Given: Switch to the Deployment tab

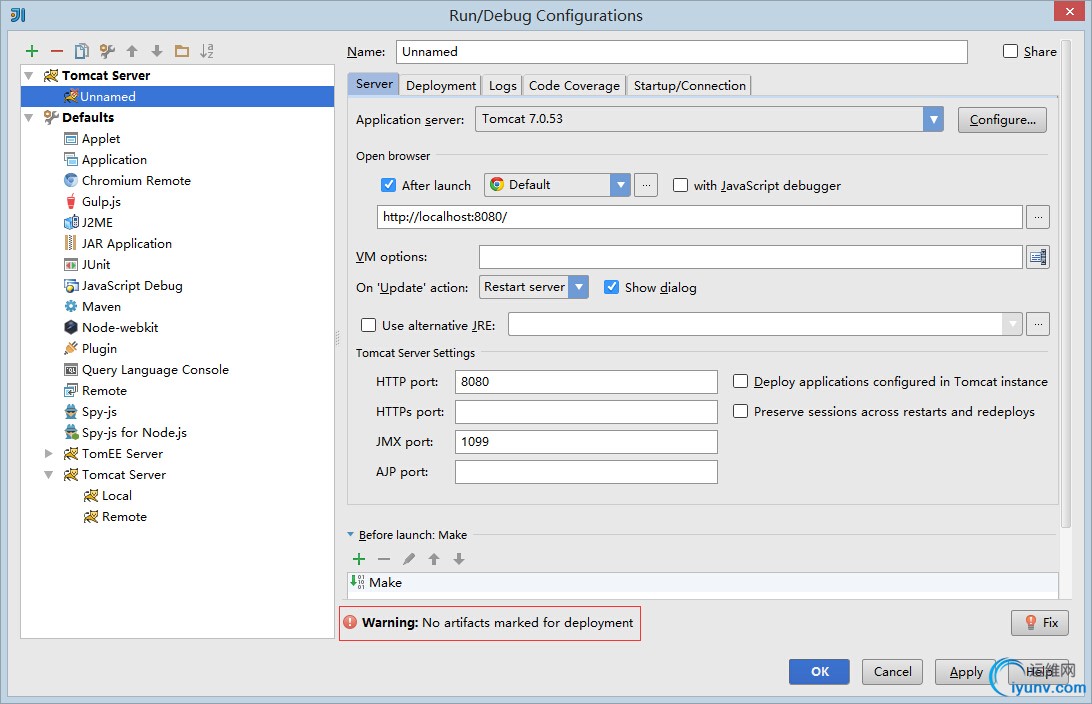Looking at the screenshot, I should 441,85.
